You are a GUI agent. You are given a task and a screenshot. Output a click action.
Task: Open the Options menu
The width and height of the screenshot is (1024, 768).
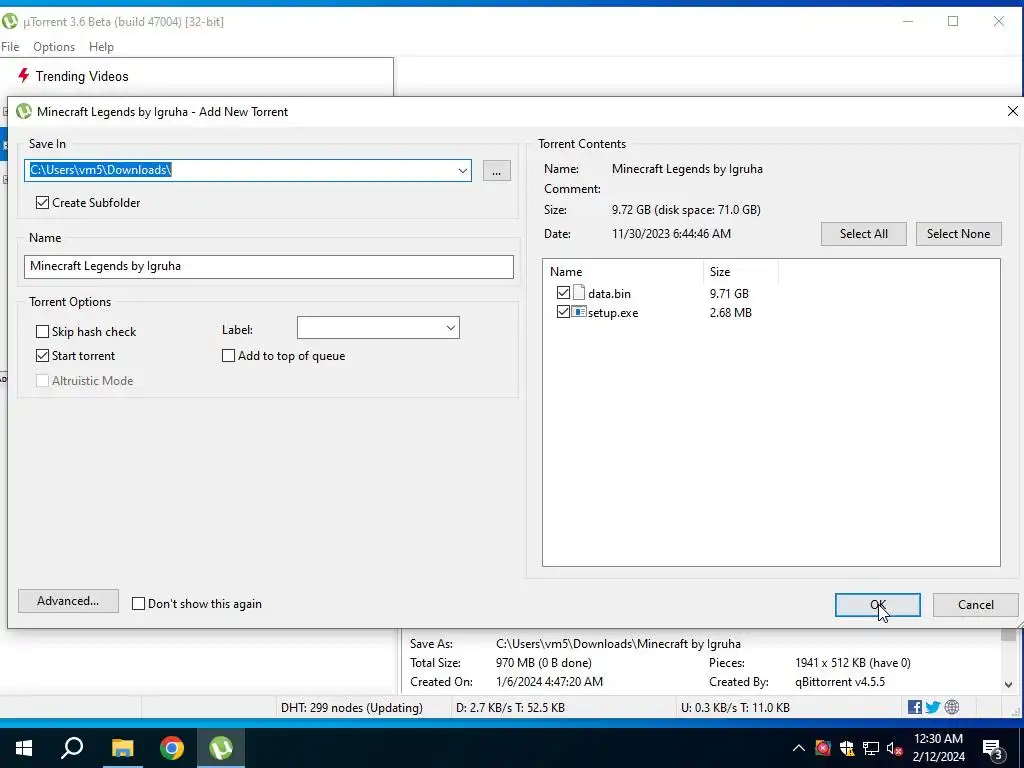pyautogui.click(x=54, y=47)
